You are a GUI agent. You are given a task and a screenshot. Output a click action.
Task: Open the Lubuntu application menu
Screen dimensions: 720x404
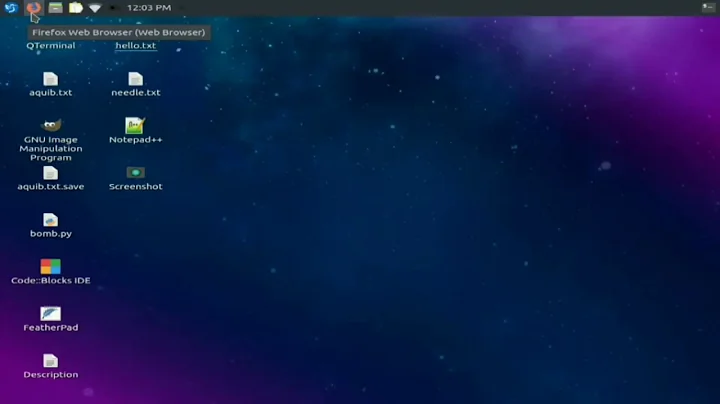11,8
